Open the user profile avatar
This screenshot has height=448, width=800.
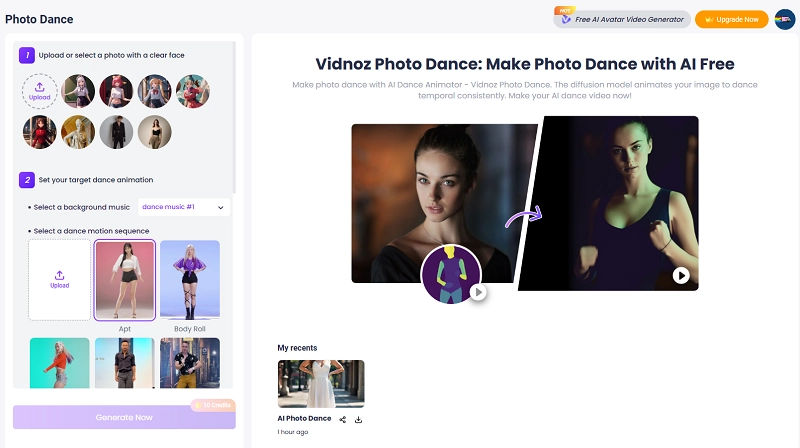click(785, 19)
